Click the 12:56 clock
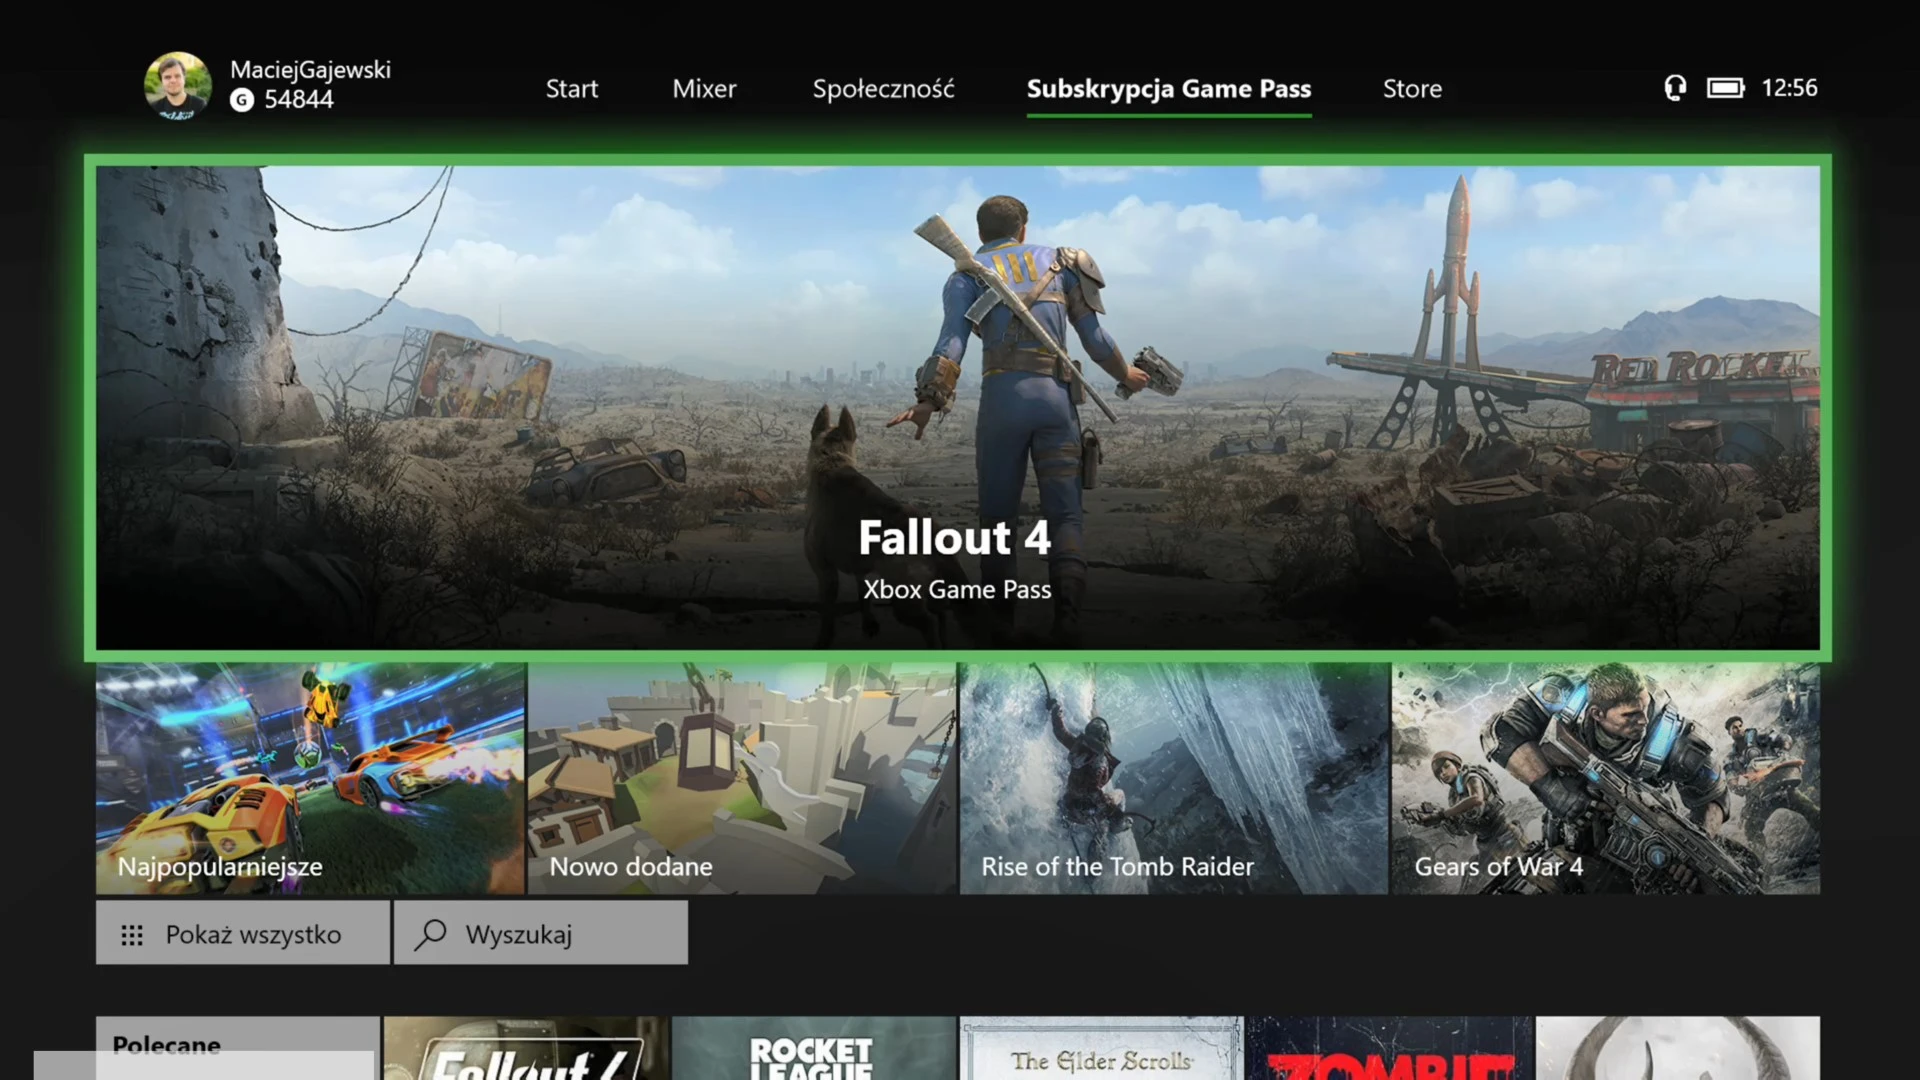This screenshot has height=1080, width=1920. (x=1789, y=88)
